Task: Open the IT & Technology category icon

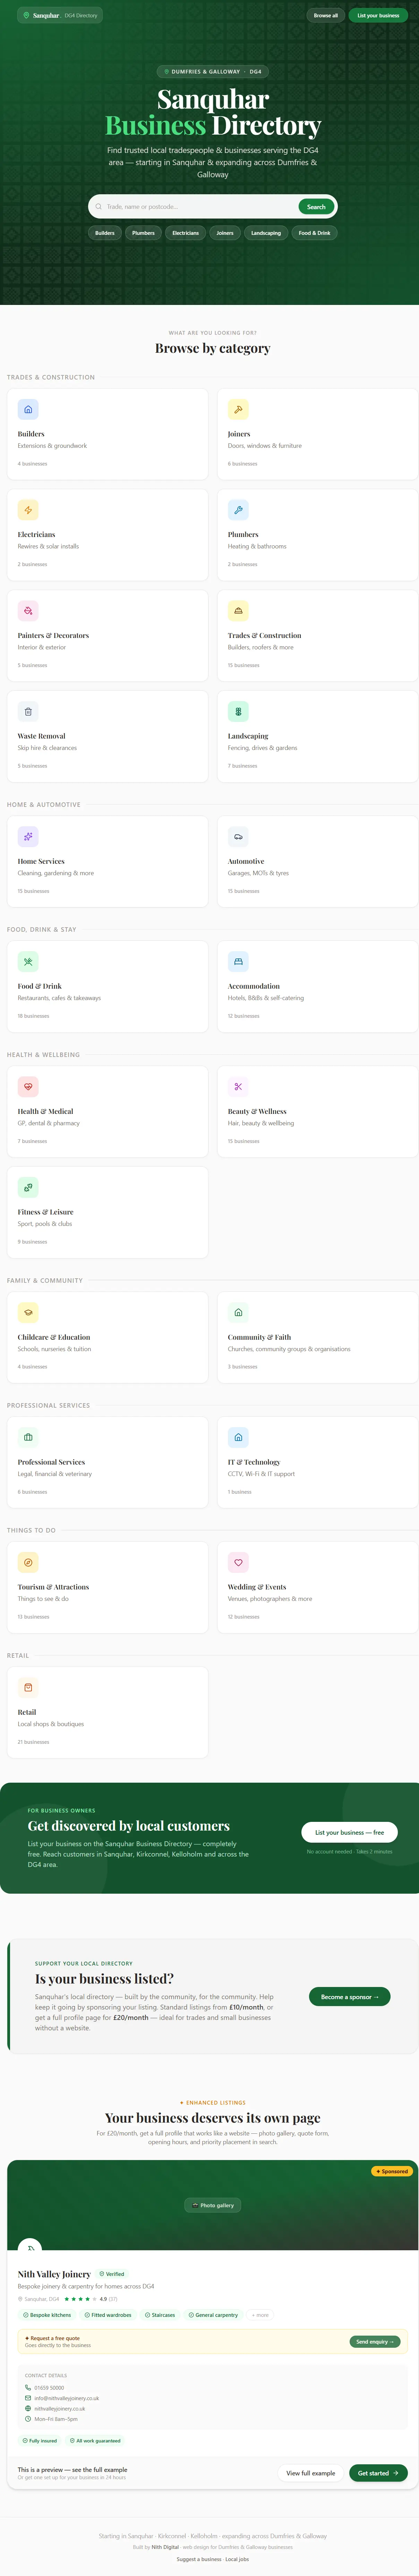Action: click(x=238, y=1438)
